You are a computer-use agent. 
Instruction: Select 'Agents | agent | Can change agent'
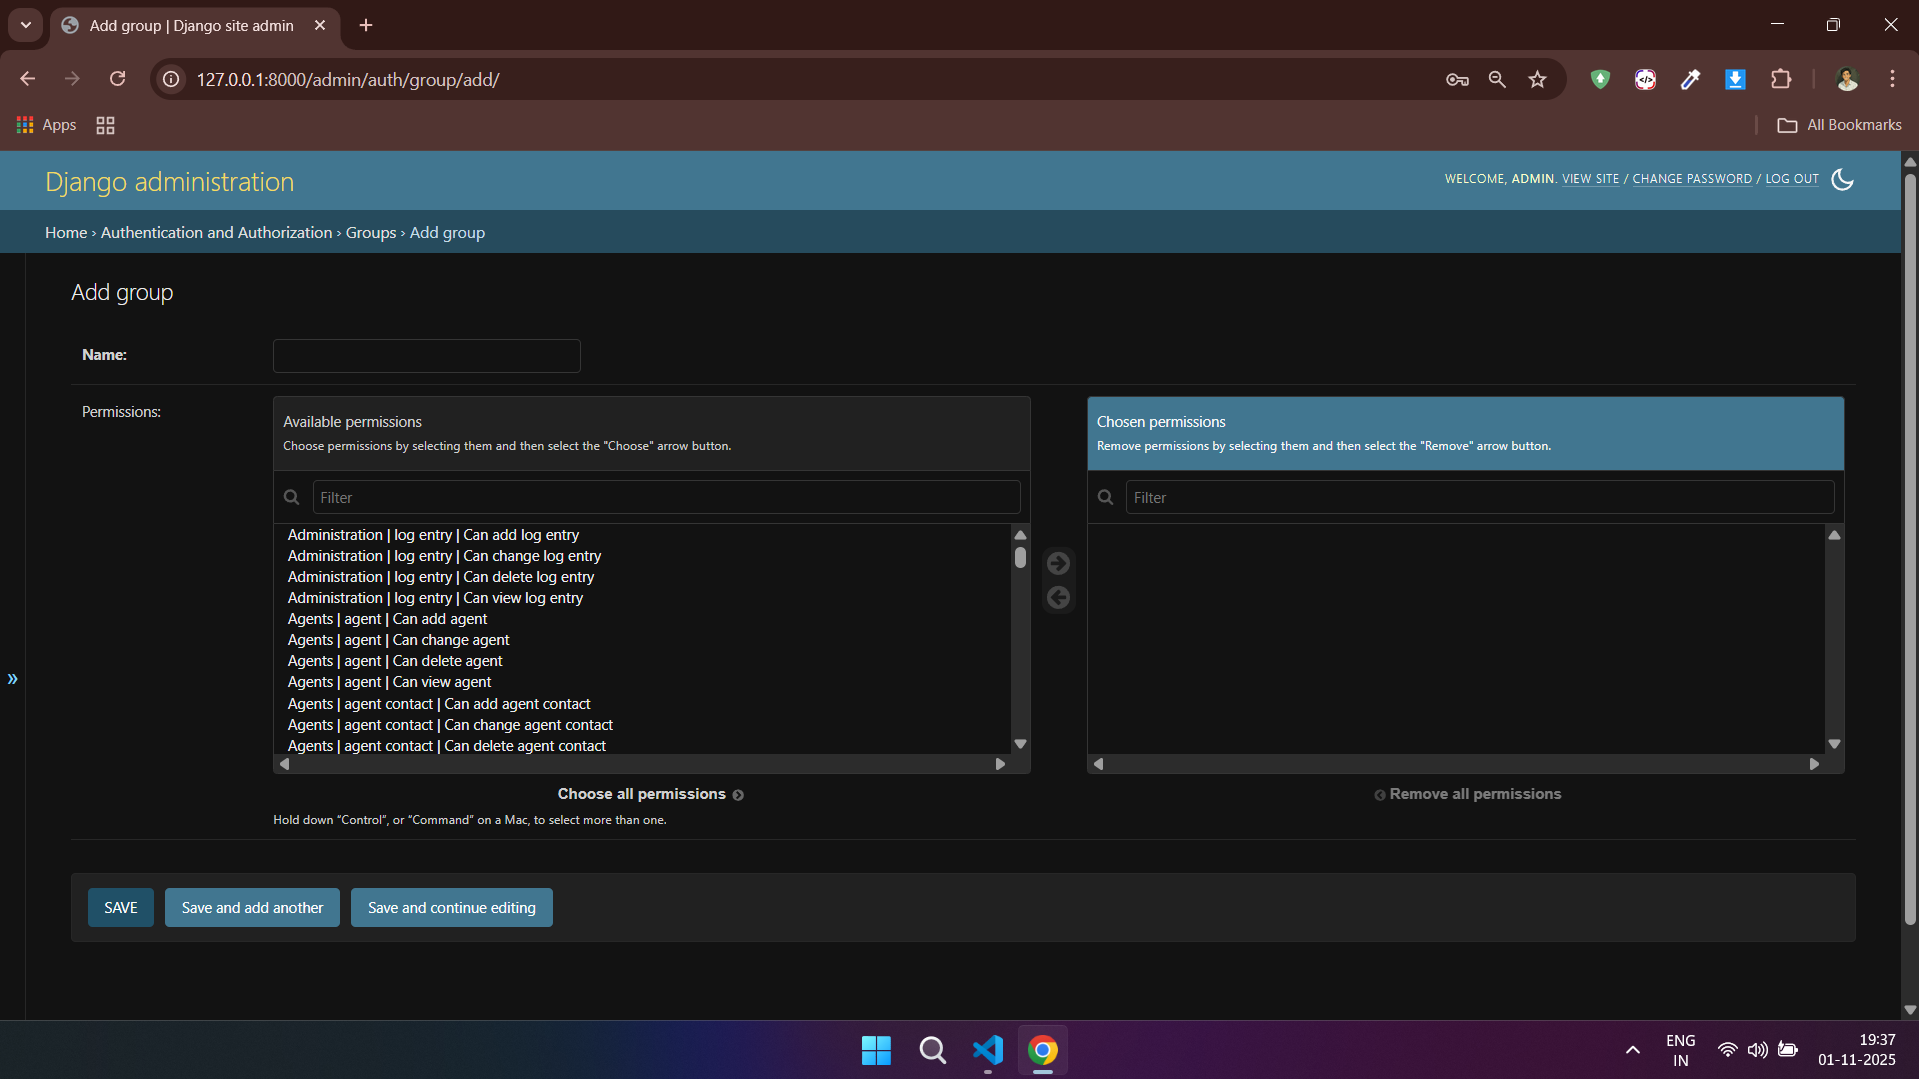tap(643, 640)
